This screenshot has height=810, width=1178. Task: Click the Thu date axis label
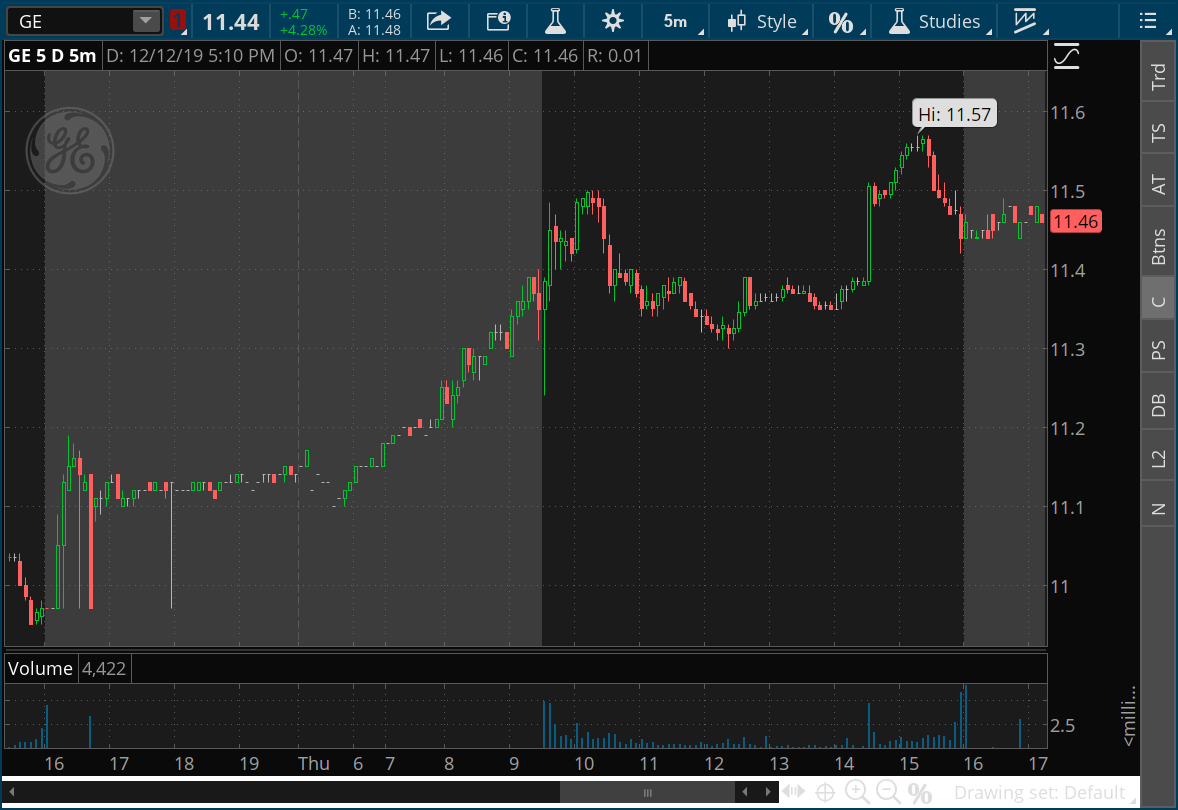tap(313, 763)
